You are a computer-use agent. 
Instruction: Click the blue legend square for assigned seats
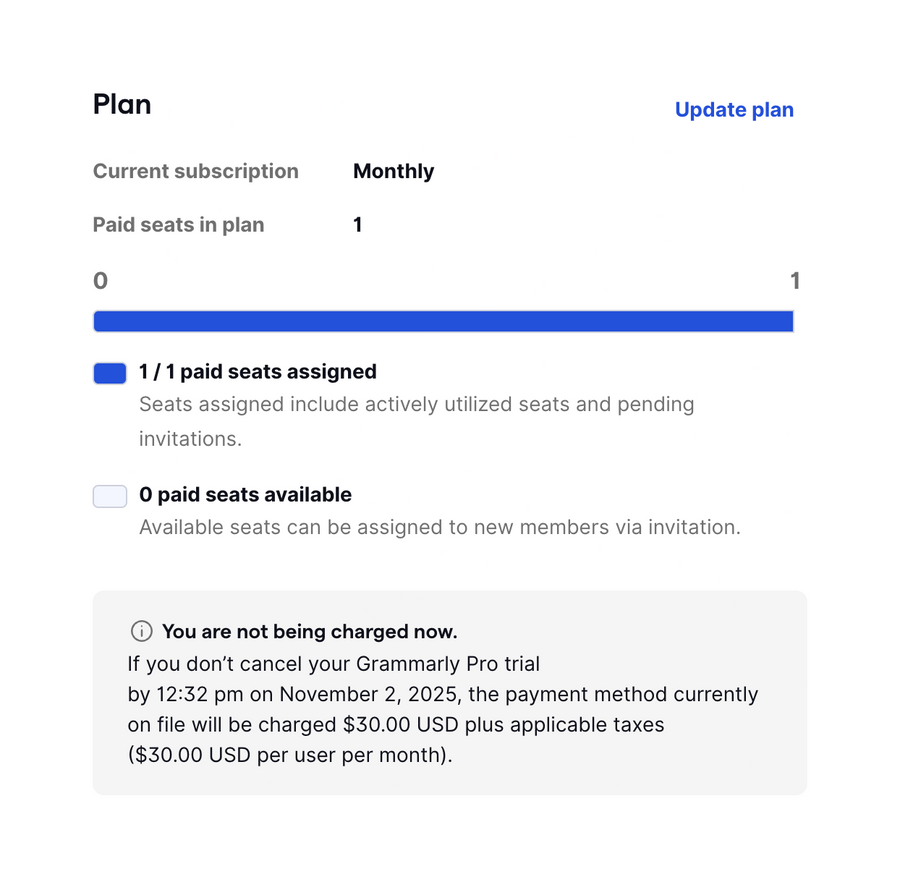(x=109, y=372)
